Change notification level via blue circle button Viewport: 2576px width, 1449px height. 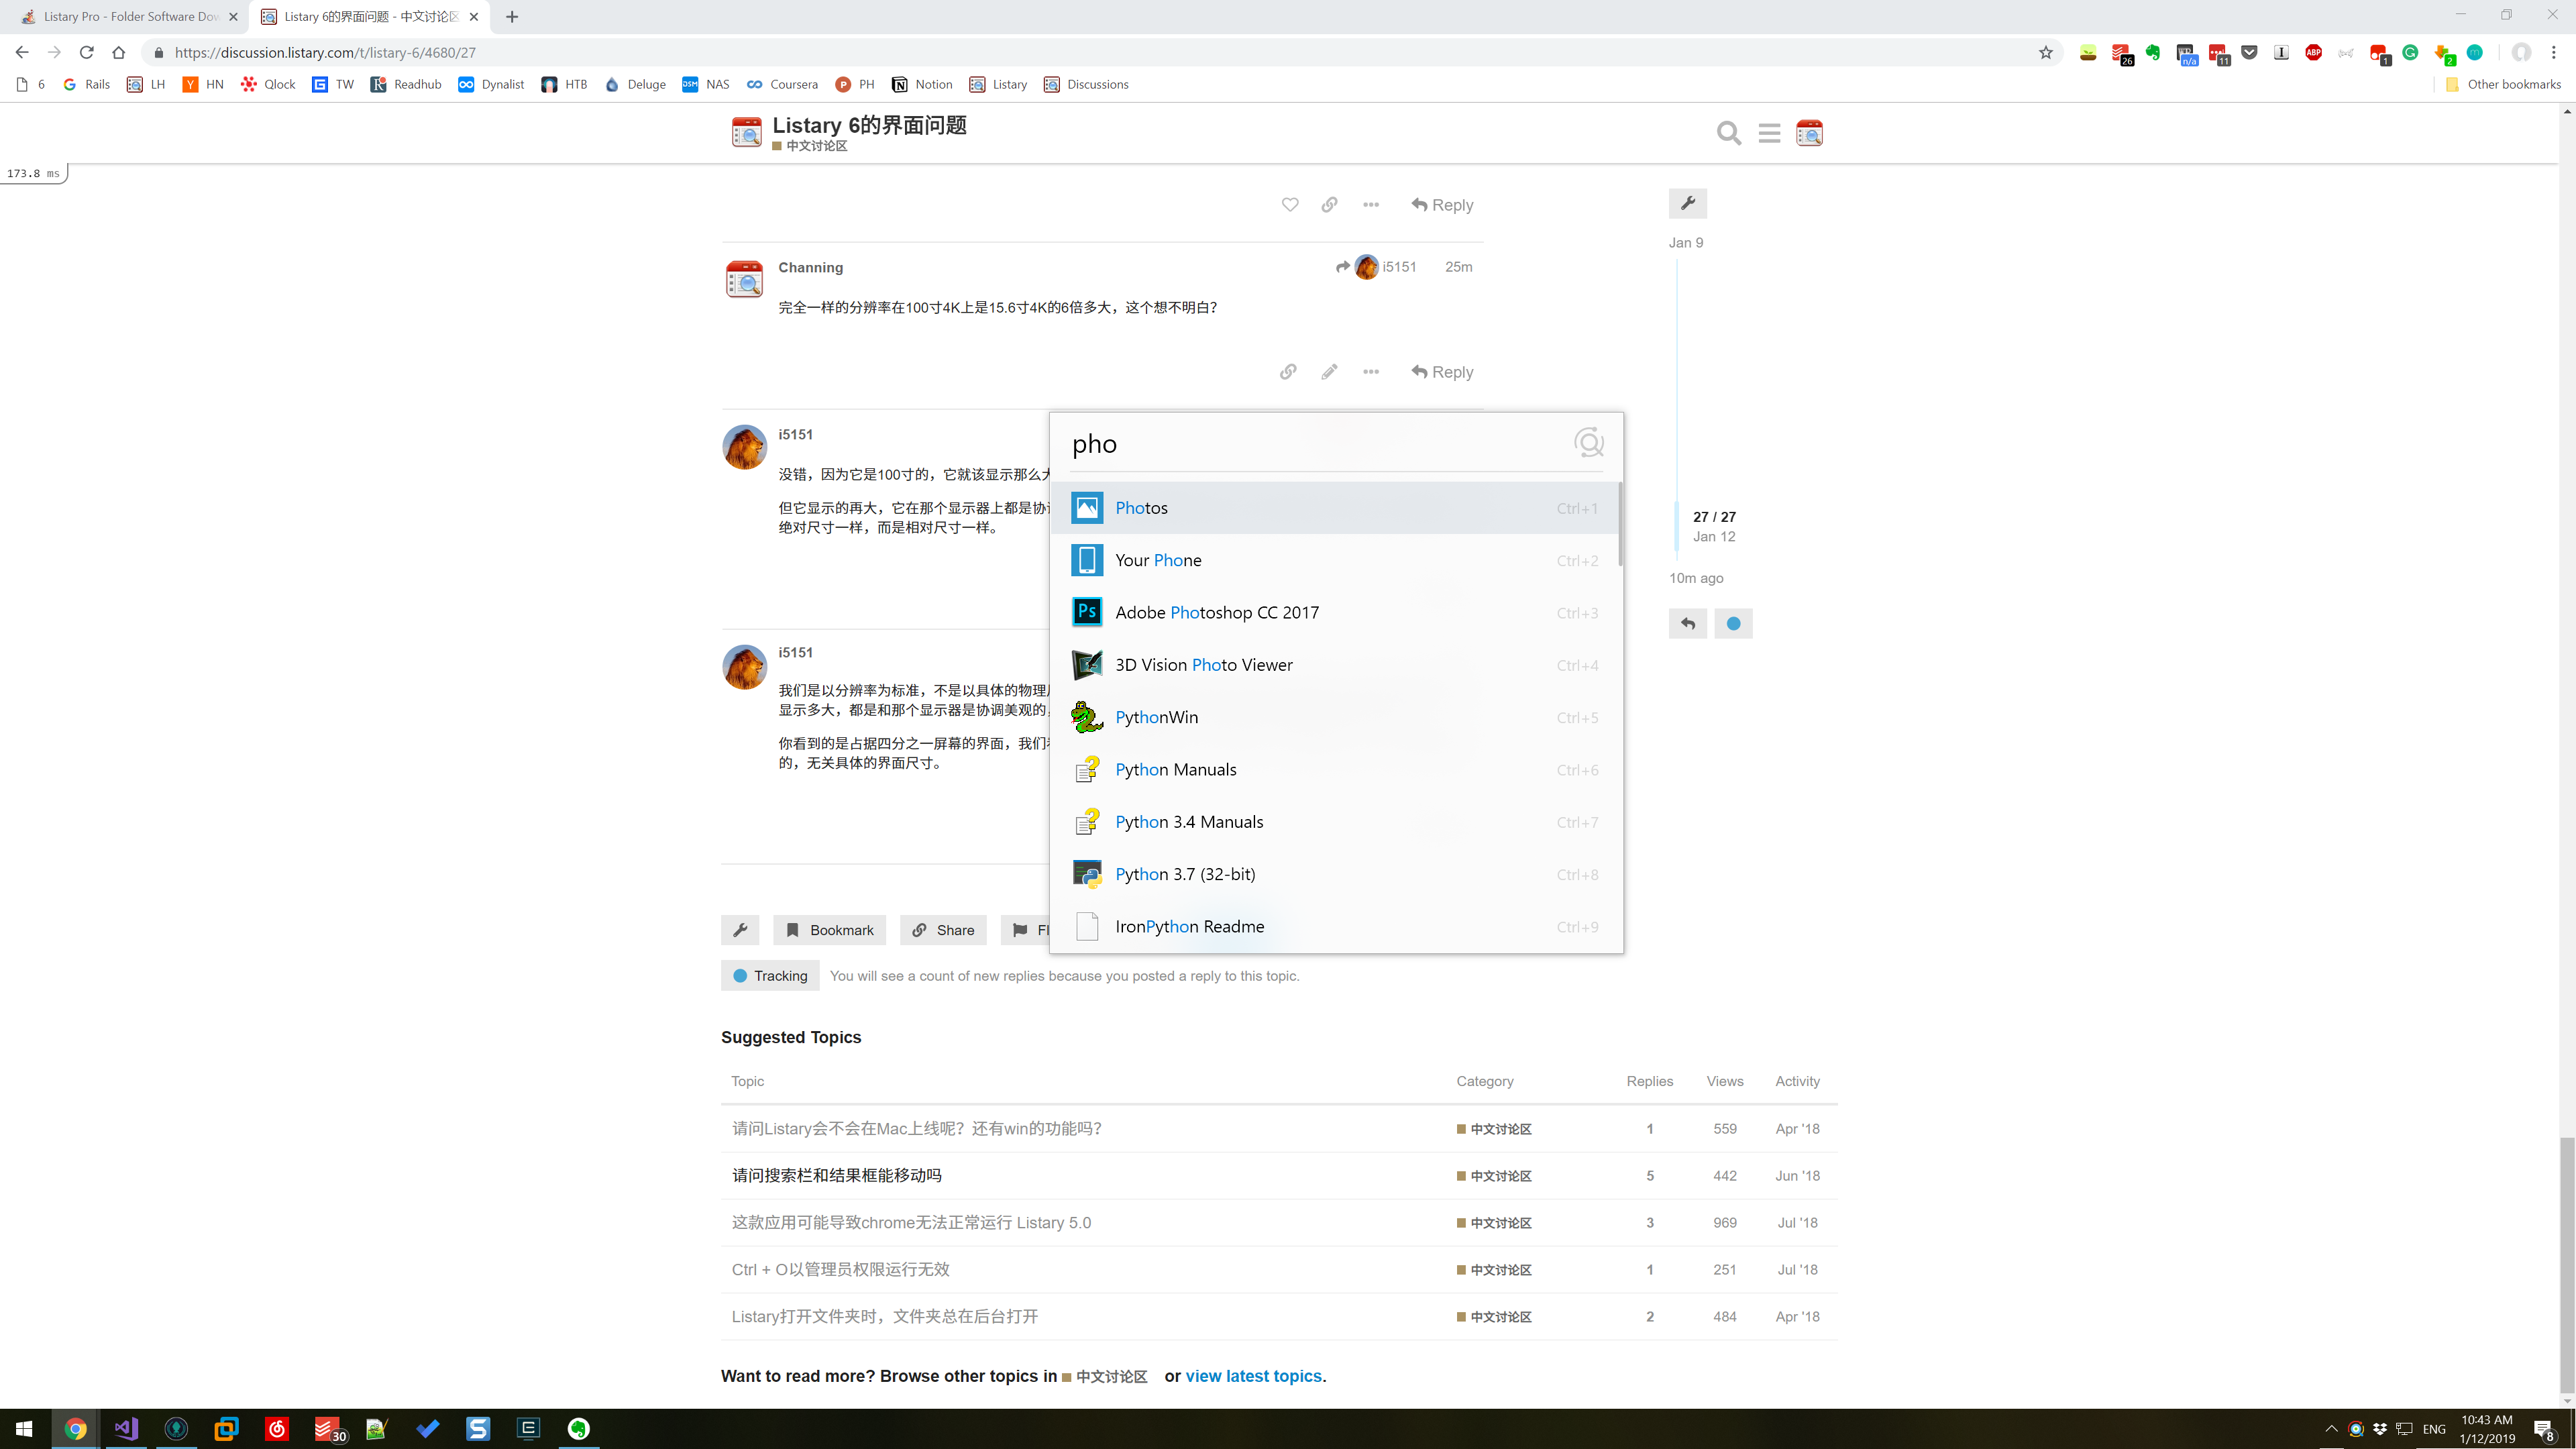click(x=1733, y=623)
